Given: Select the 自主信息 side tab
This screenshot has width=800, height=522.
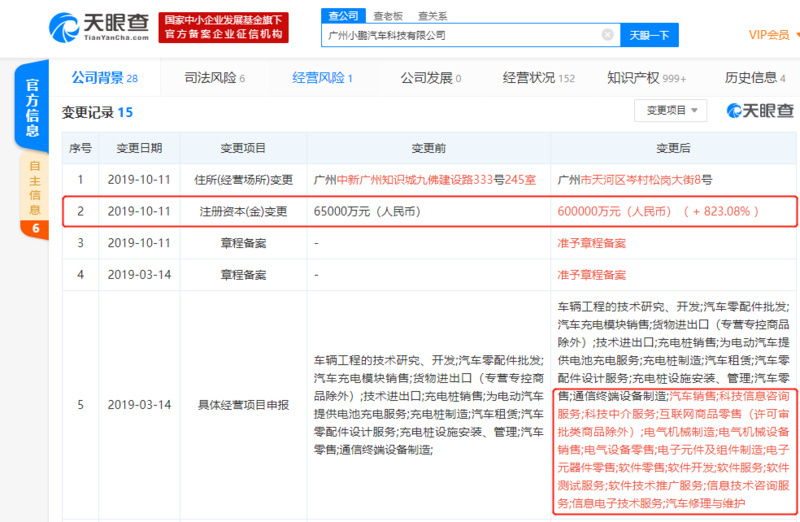Looking at the screenshot, I should coord(33,190).
